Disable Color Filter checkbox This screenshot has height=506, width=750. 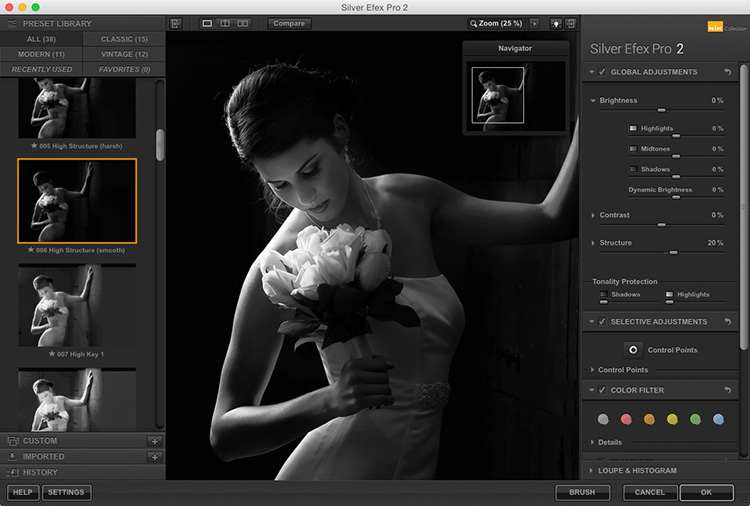point(602,390)
